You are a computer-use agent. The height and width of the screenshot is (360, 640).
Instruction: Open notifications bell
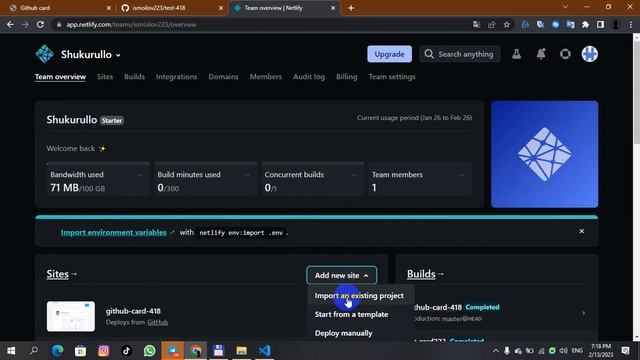tap(541, 54)
